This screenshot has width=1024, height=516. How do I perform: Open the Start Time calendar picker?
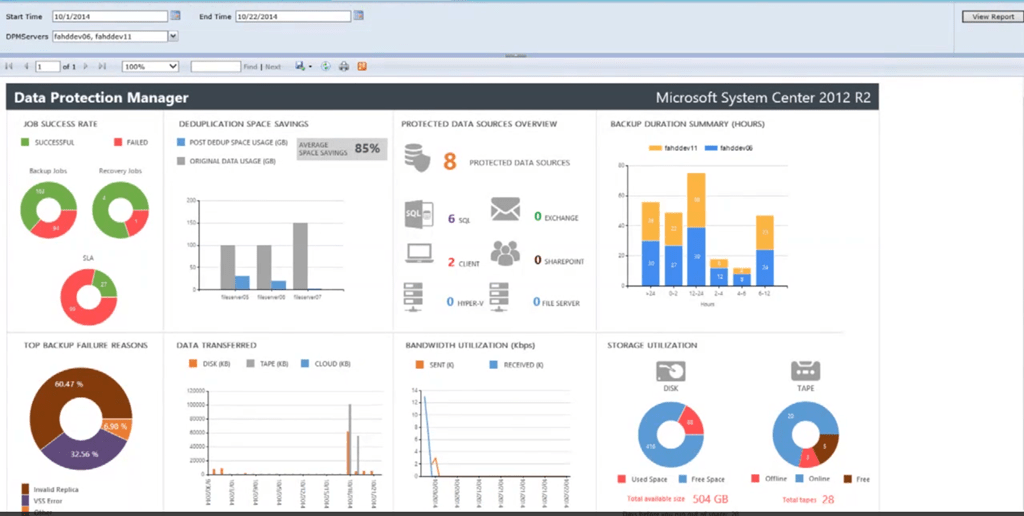[x=175, y=16]
